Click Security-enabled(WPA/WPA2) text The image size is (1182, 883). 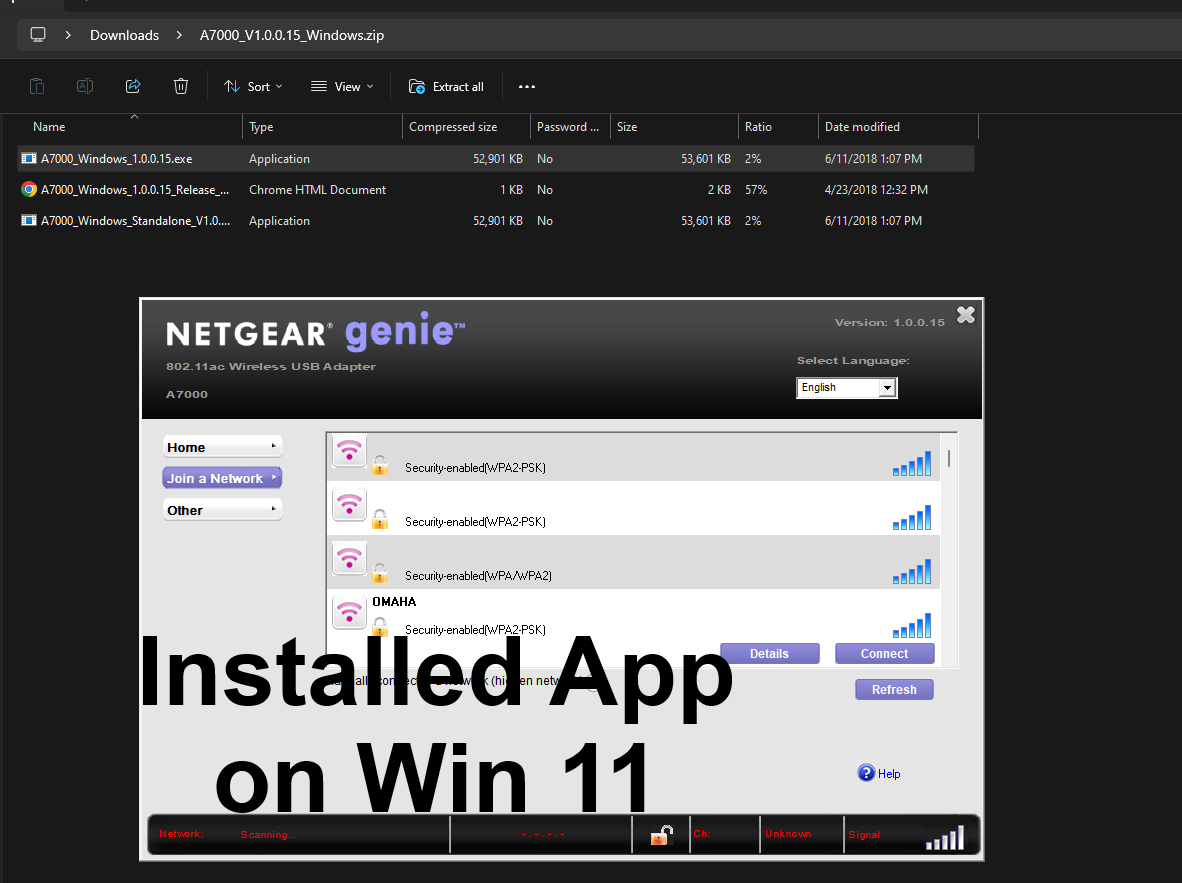(478, 576)
